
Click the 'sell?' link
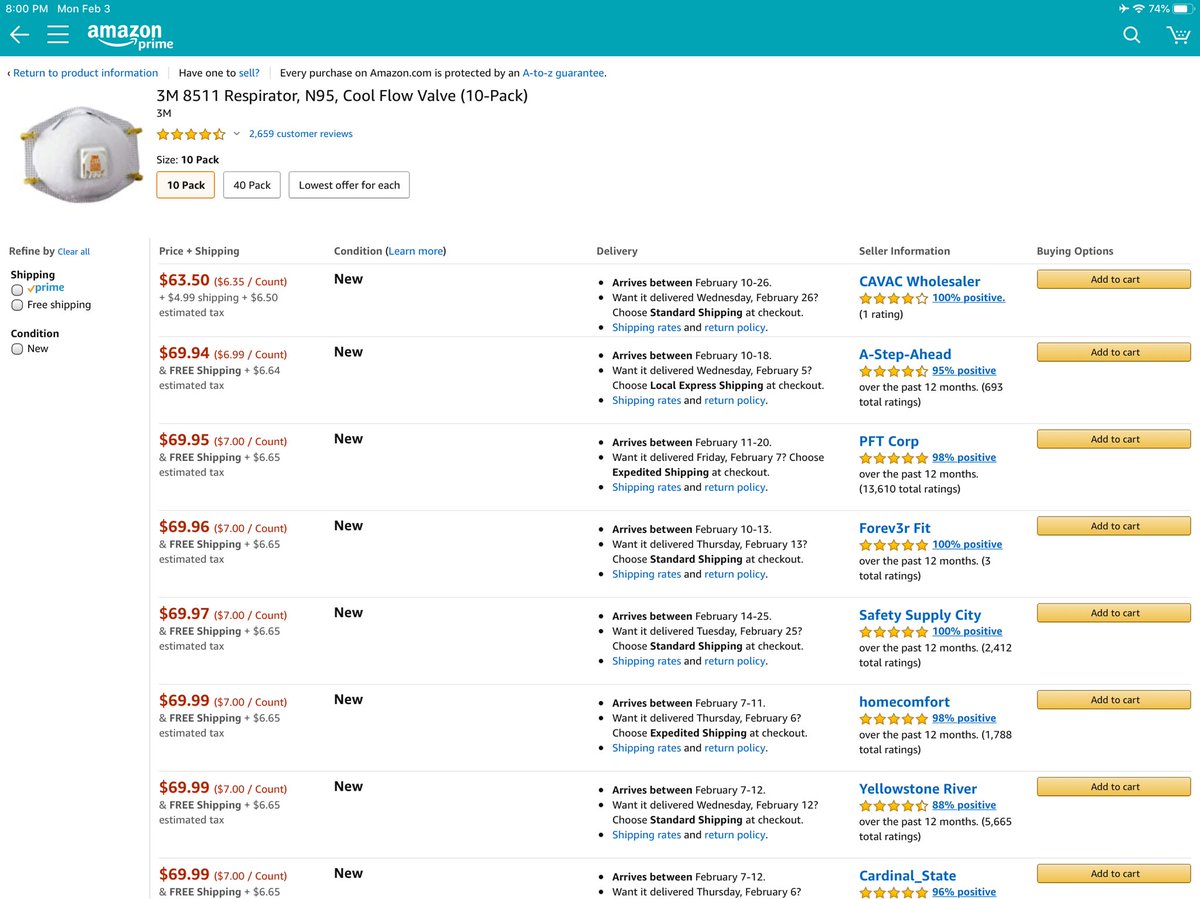(249, 73)
